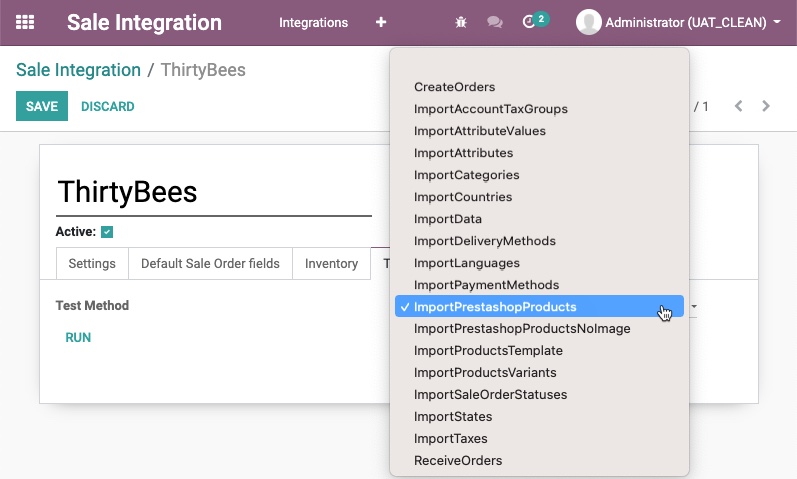The height and width of the screenshot is (479, 797).
Task: Edit the ThirtyBees name field
Action: click(213, 193)
